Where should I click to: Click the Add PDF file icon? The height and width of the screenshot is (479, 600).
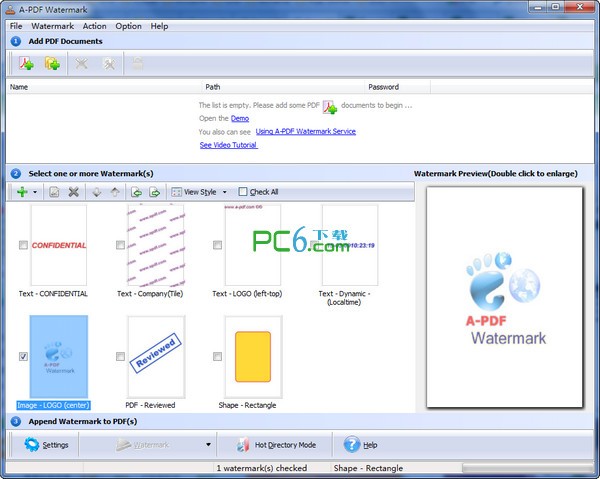tap(27, 63)
